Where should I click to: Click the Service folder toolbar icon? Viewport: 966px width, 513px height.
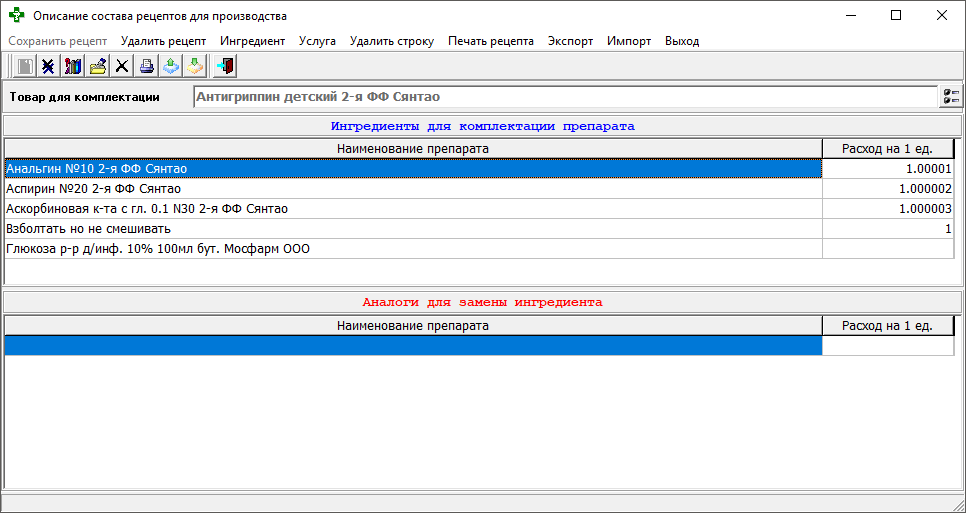(97, 65)
